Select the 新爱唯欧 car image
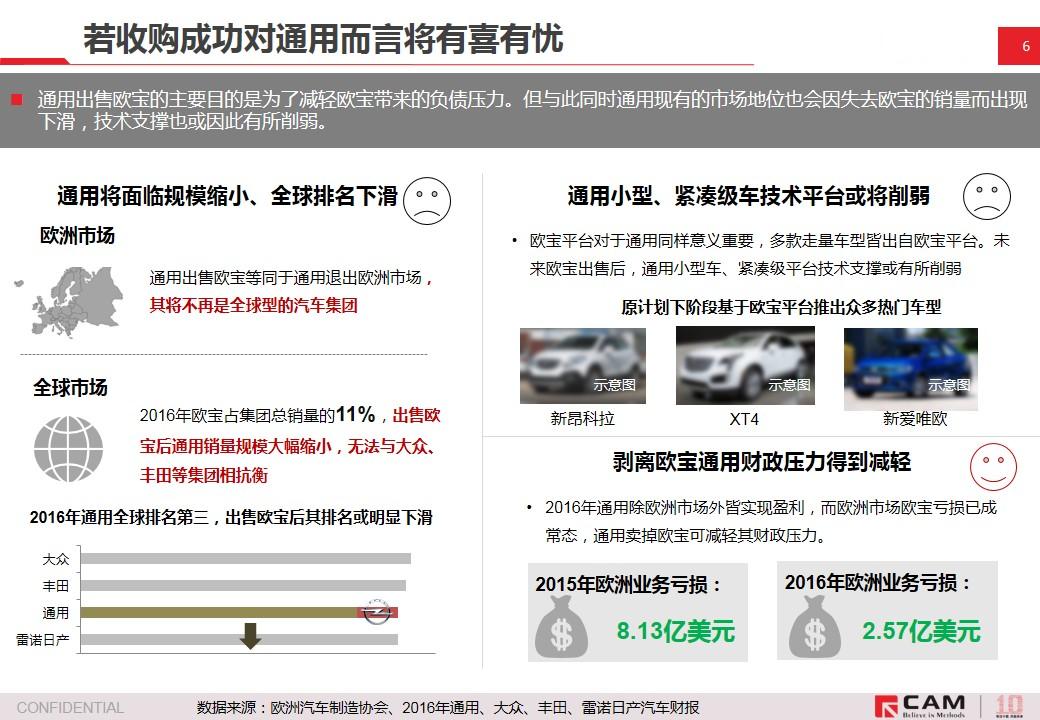Viewport: 1040px width, 720px height. pyautogui.click(x=911, y=369)
